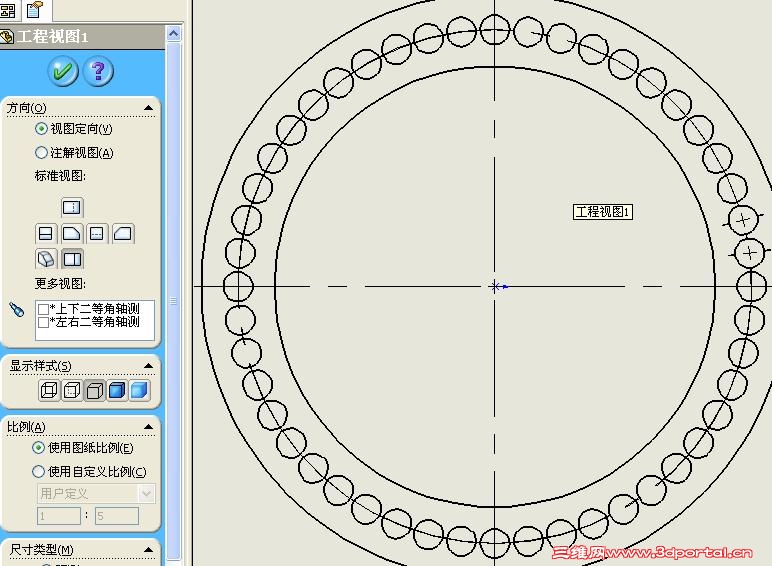This screenshot has height=566, width=772.
Task: Collapse the 显示样式(S) section
Action: click(149, 366)
